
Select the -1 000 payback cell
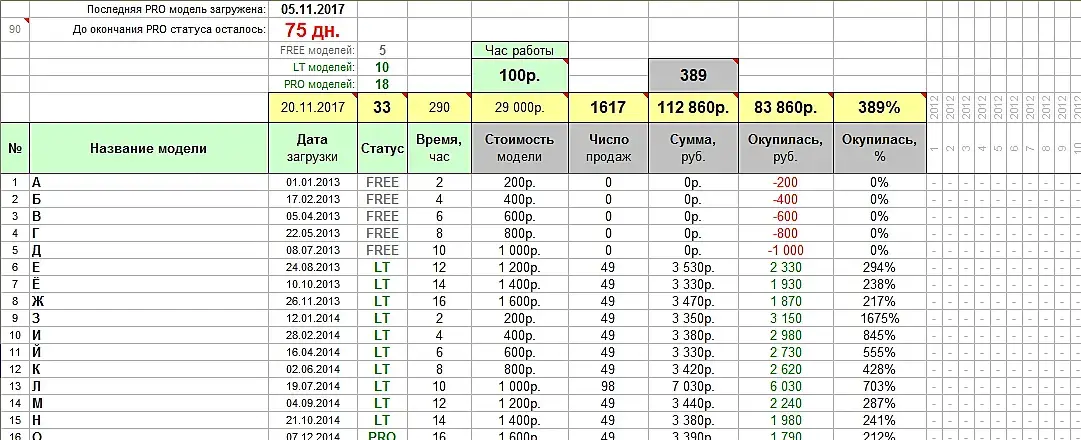click(786, 250)
